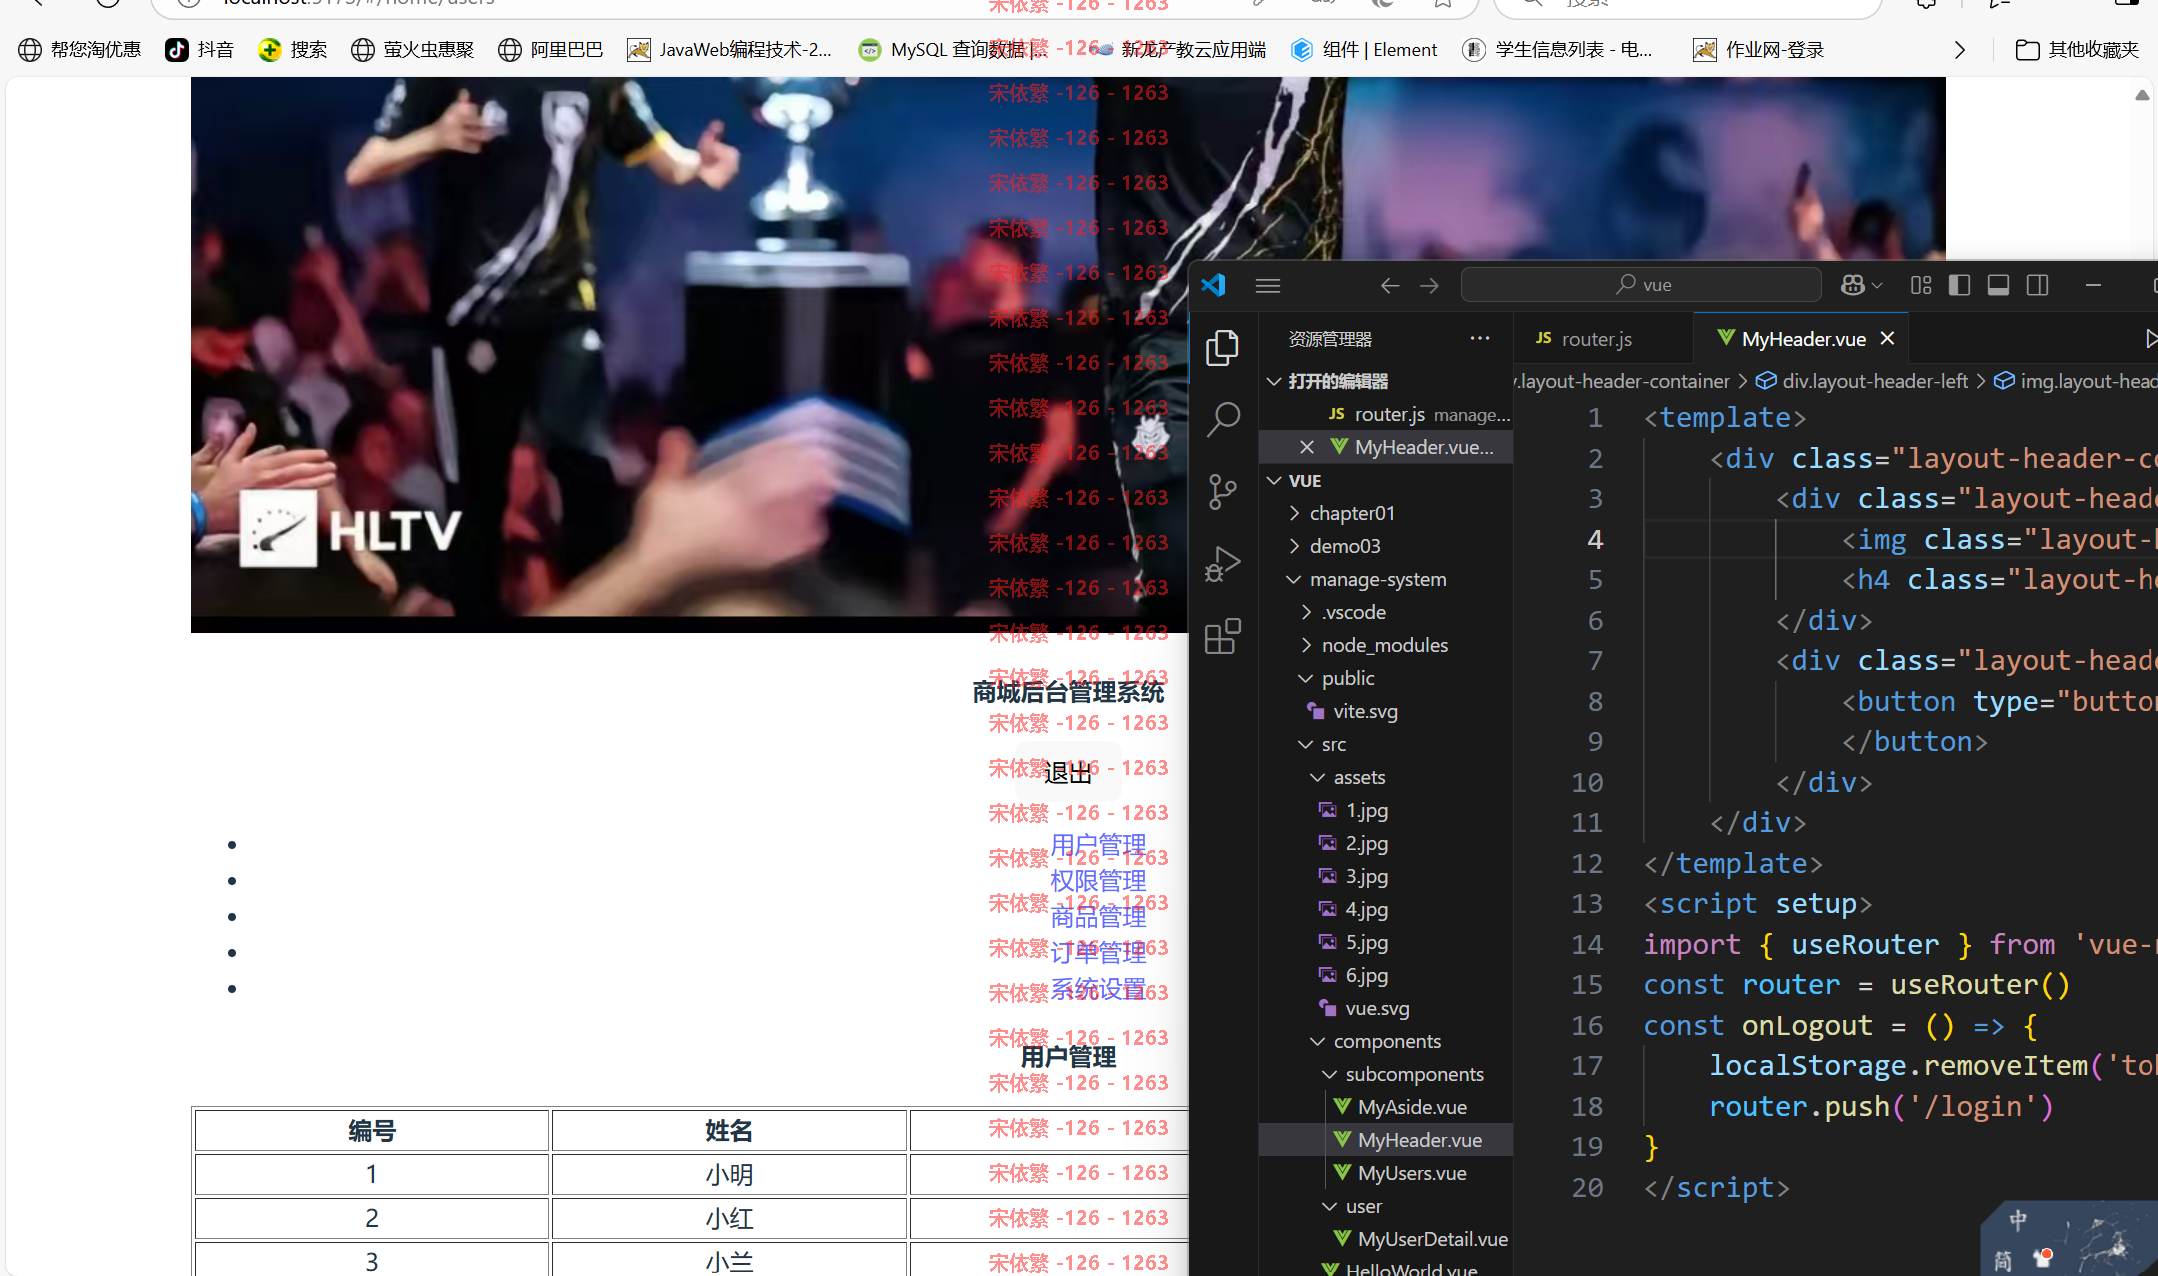Image resolution: width=2158 pixels, height=1276 pixels.
Task: Open MyAside.vue in the file tree
Action: (x=1411, y=1107)
